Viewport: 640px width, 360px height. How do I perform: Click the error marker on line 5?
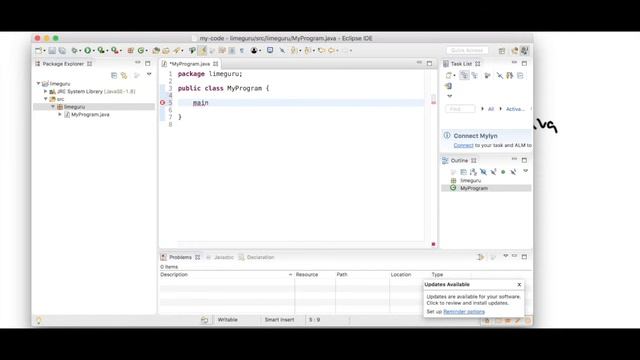[x=162, y=102]
